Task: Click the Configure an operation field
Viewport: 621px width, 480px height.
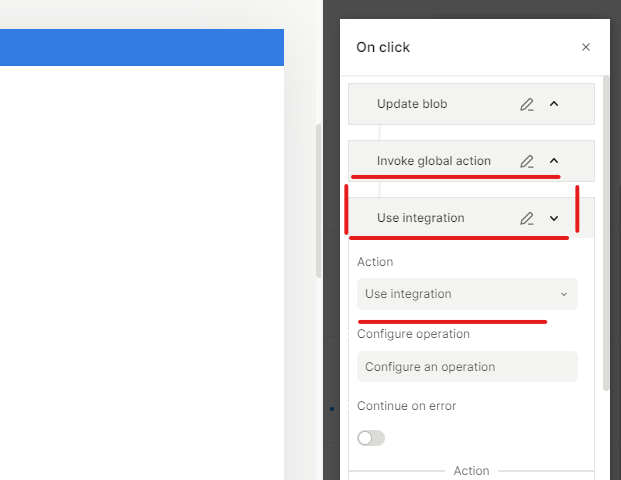Action: 467,367
